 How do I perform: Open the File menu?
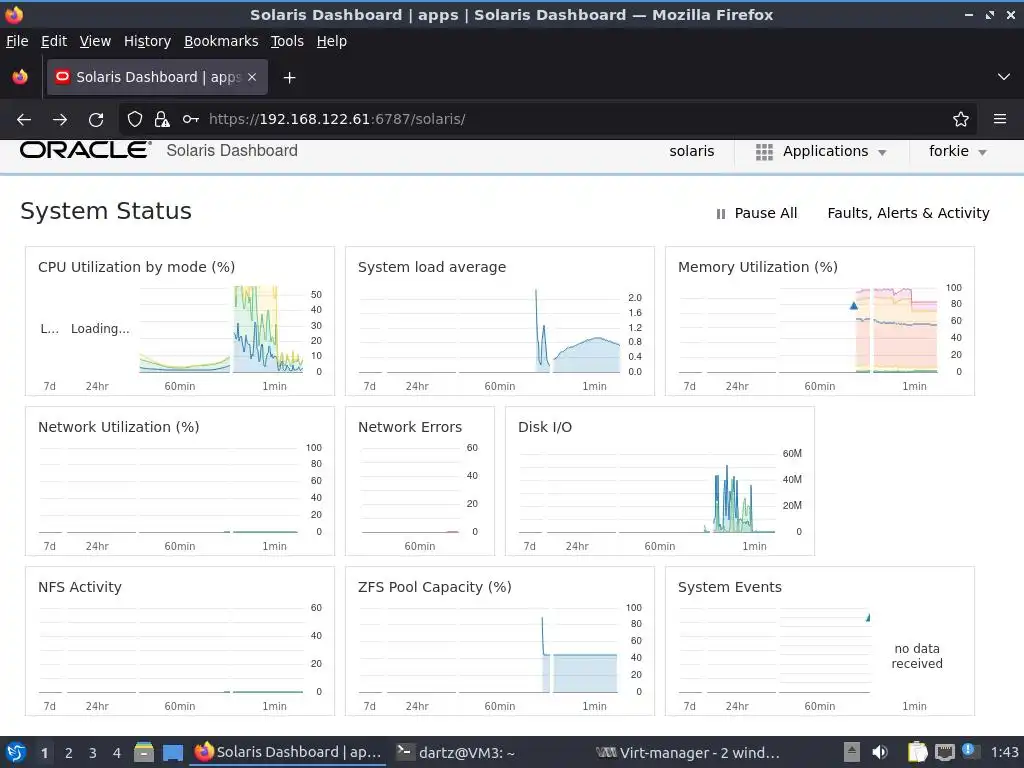point(17,41)
